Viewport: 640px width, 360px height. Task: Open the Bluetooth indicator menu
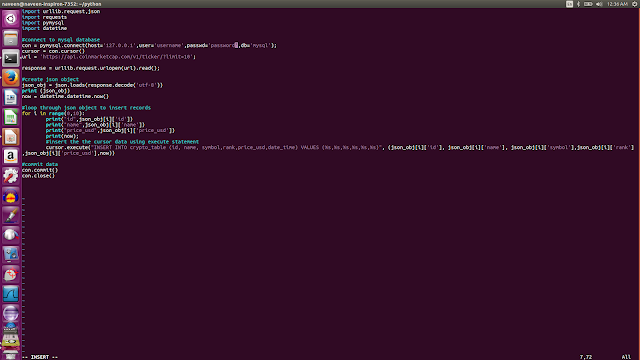tap(578, 4)
